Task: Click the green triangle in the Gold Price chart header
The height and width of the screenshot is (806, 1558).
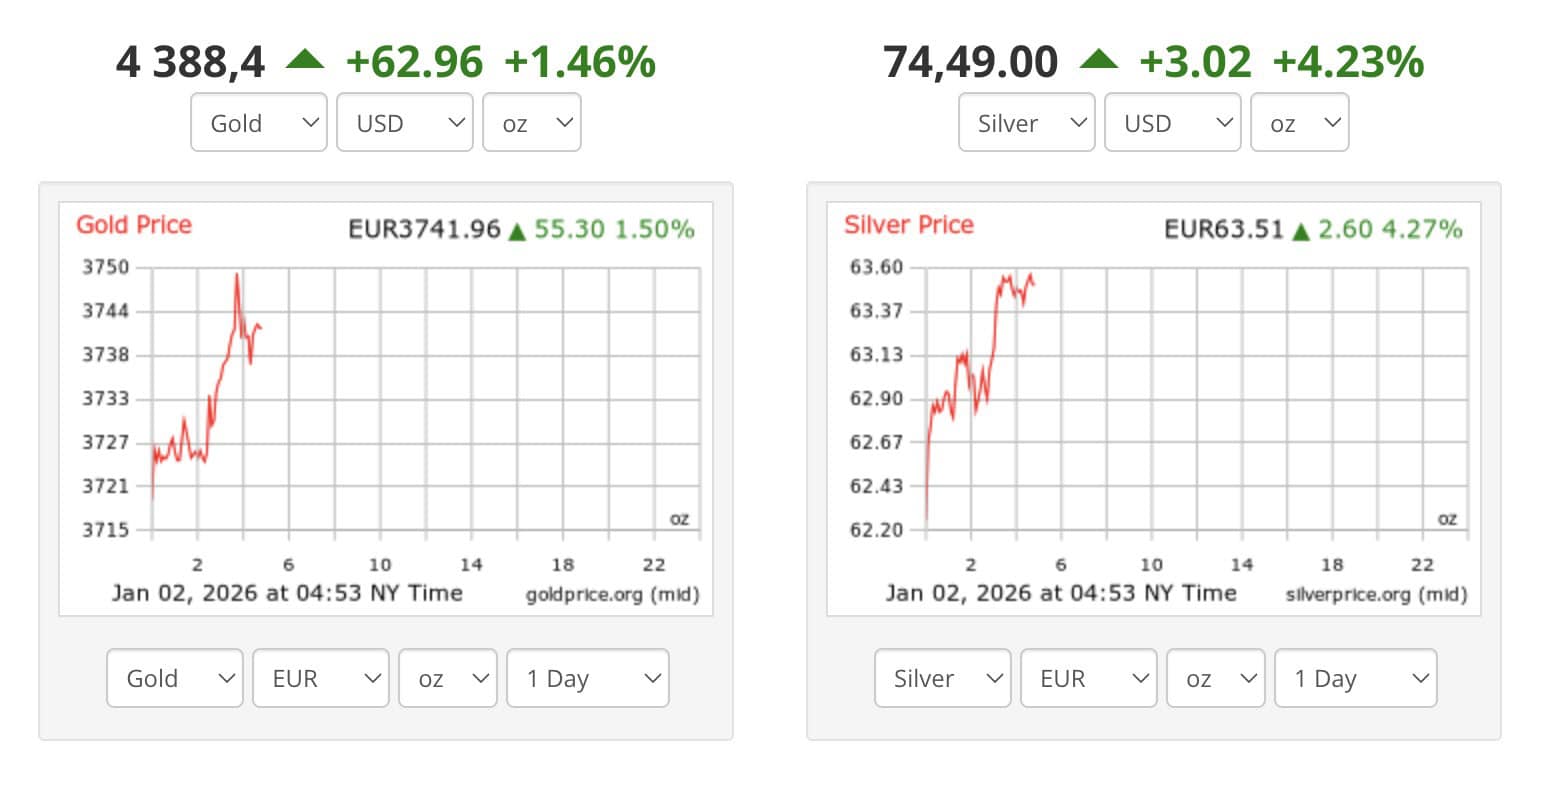Action: tap(517, 232)
